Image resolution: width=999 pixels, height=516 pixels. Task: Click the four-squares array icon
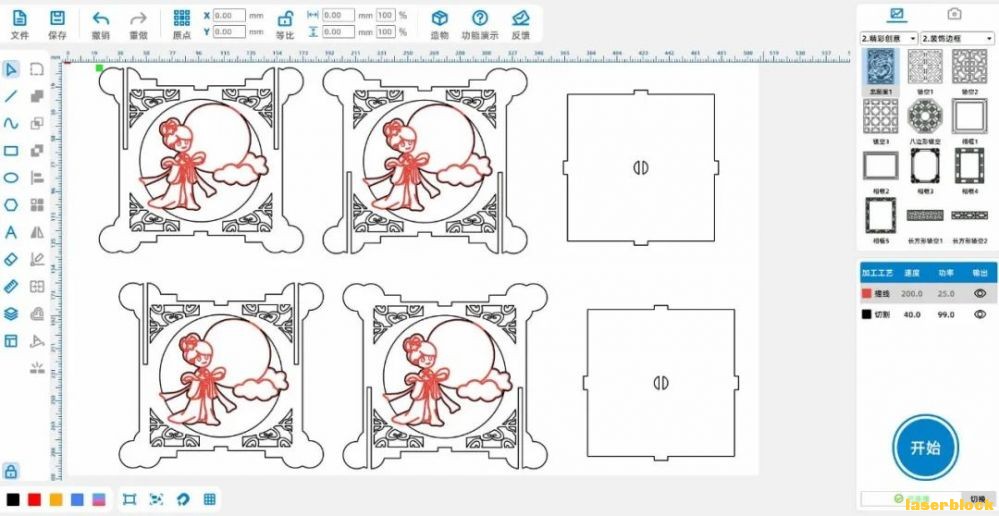(x=37, y=204)
